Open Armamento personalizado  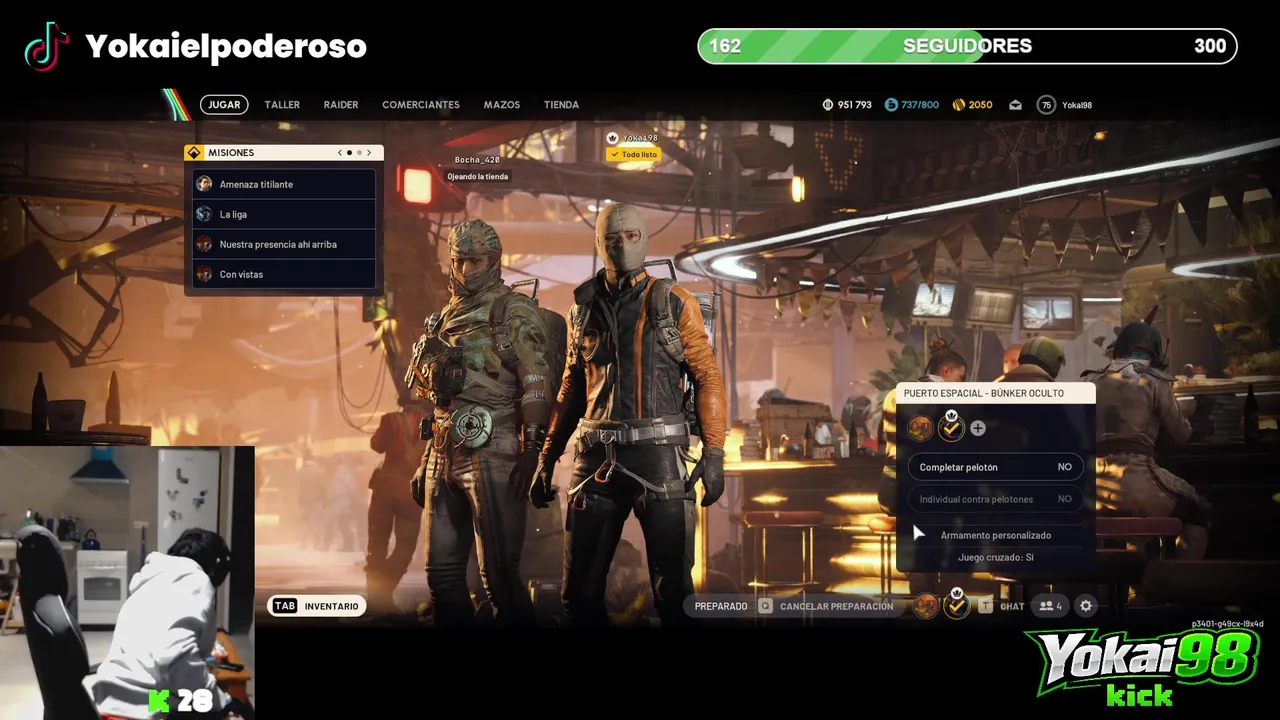pyautogui.click(x=996, y=535)
